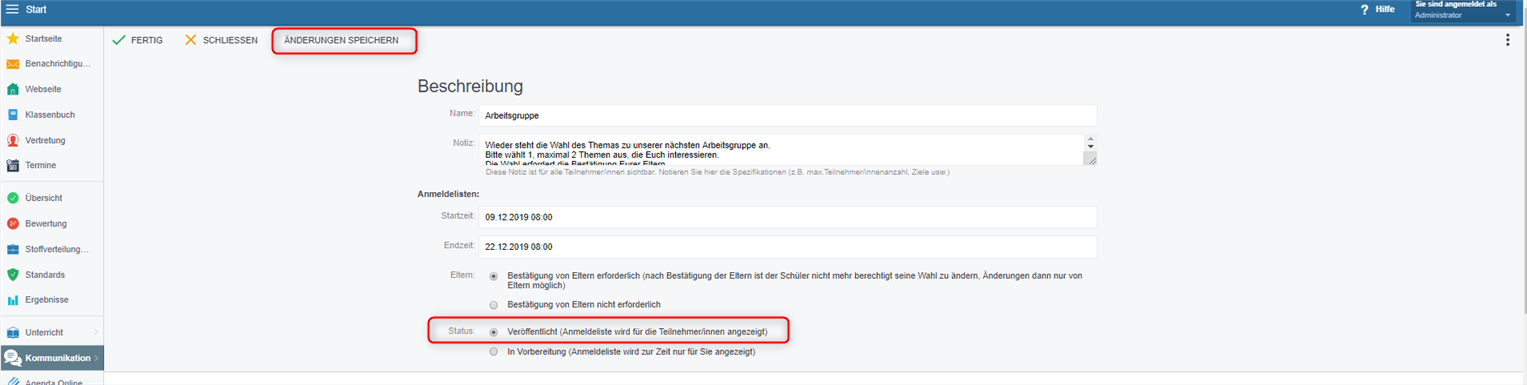Viewport: 1527px width, 385px height.
Task: Click the Stoffverteilung briefcase icon
Action: click(x=13, y=249)
